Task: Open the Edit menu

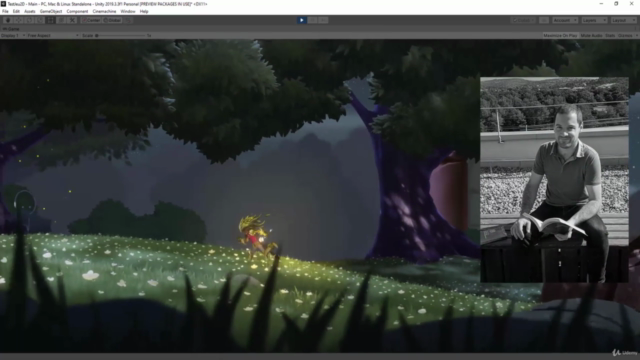Action: (x=16, y=11)
